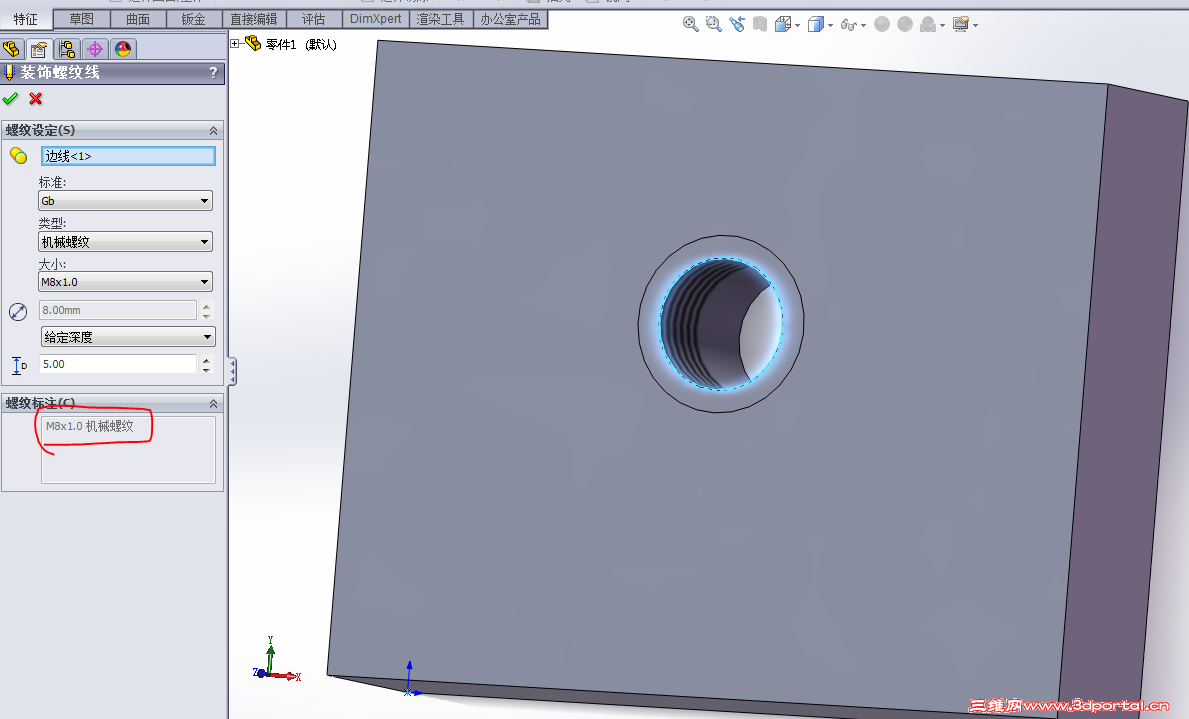
Task: Click the greyed sphere icon between Edit Appearance and View Settings
Action: 905,24
